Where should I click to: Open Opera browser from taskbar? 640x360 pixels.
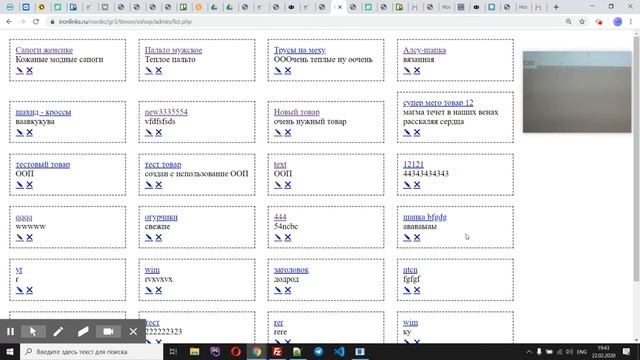pos(236,352)
